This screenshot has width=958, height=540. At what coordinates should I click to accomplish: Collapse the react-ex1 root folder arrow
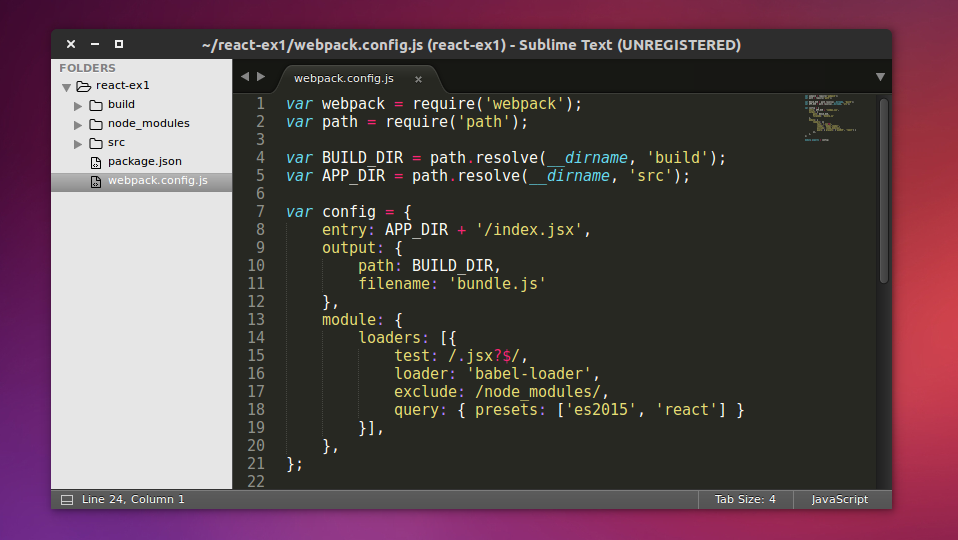(x=67, y=87)
